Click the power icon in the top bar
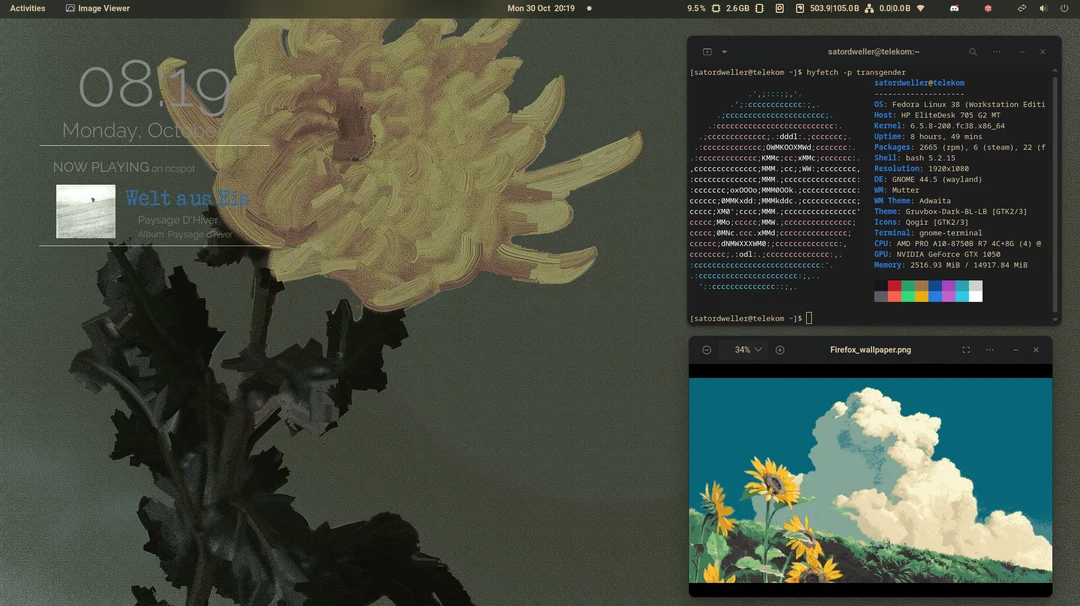 tap(1064, 8)
